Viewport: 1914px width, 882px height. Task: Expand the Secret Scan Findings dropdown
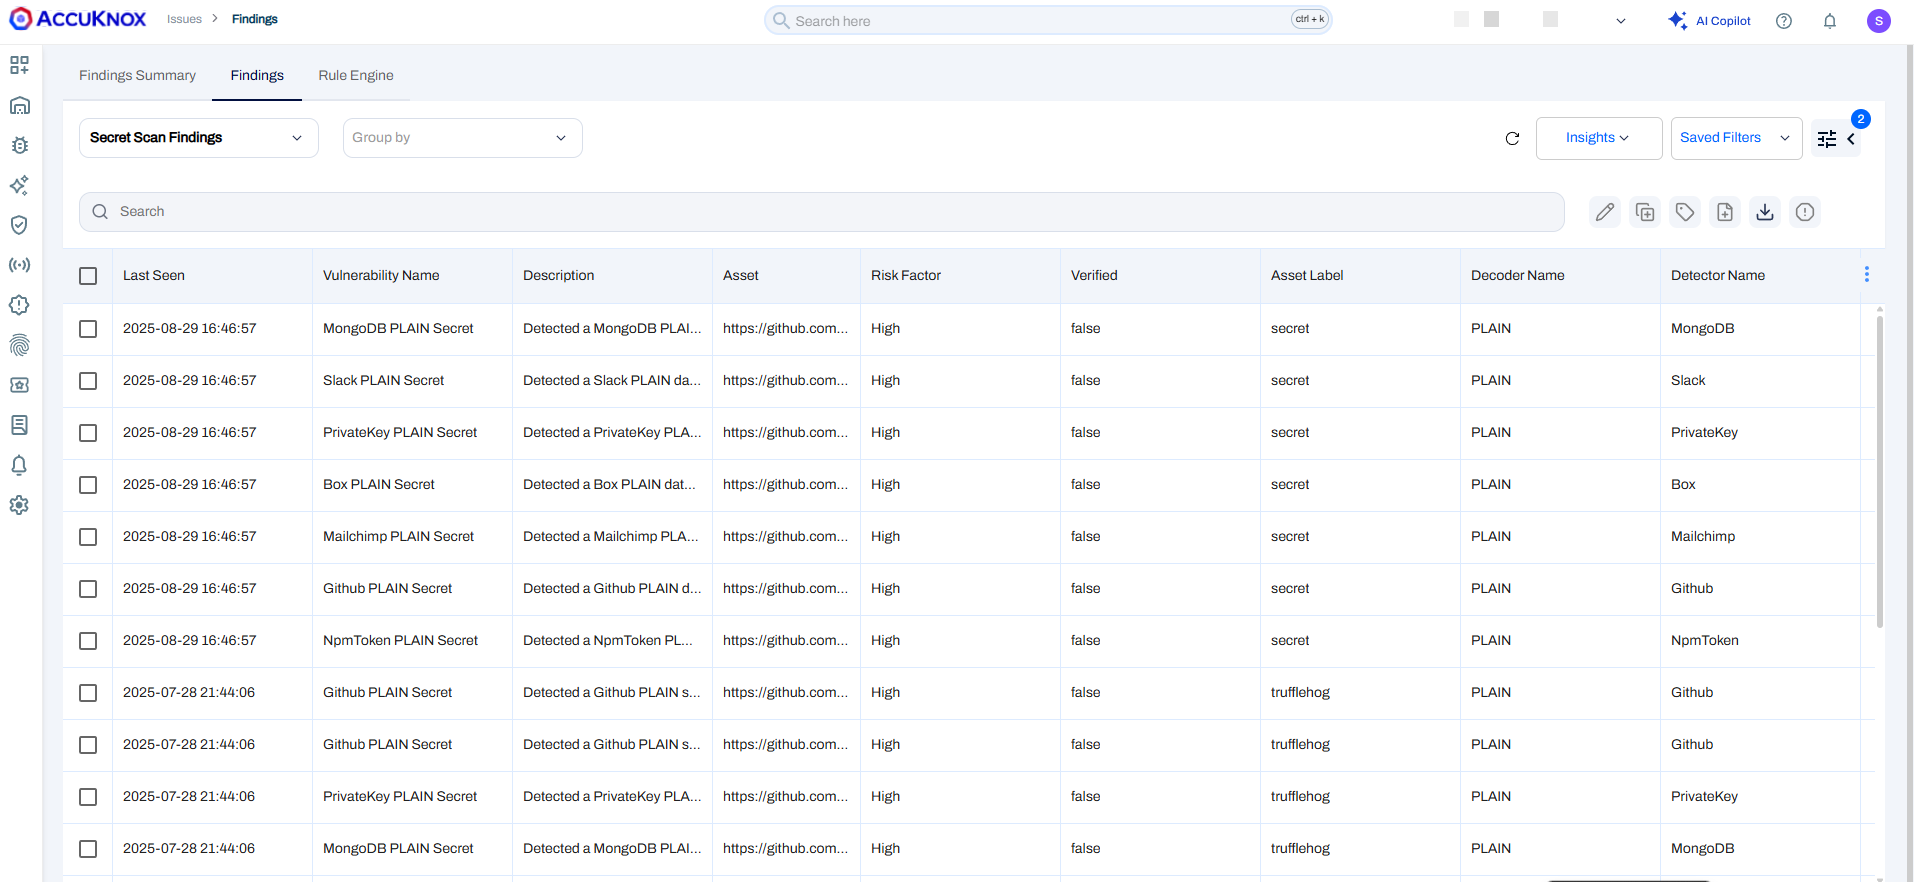(x=198, y=138)
